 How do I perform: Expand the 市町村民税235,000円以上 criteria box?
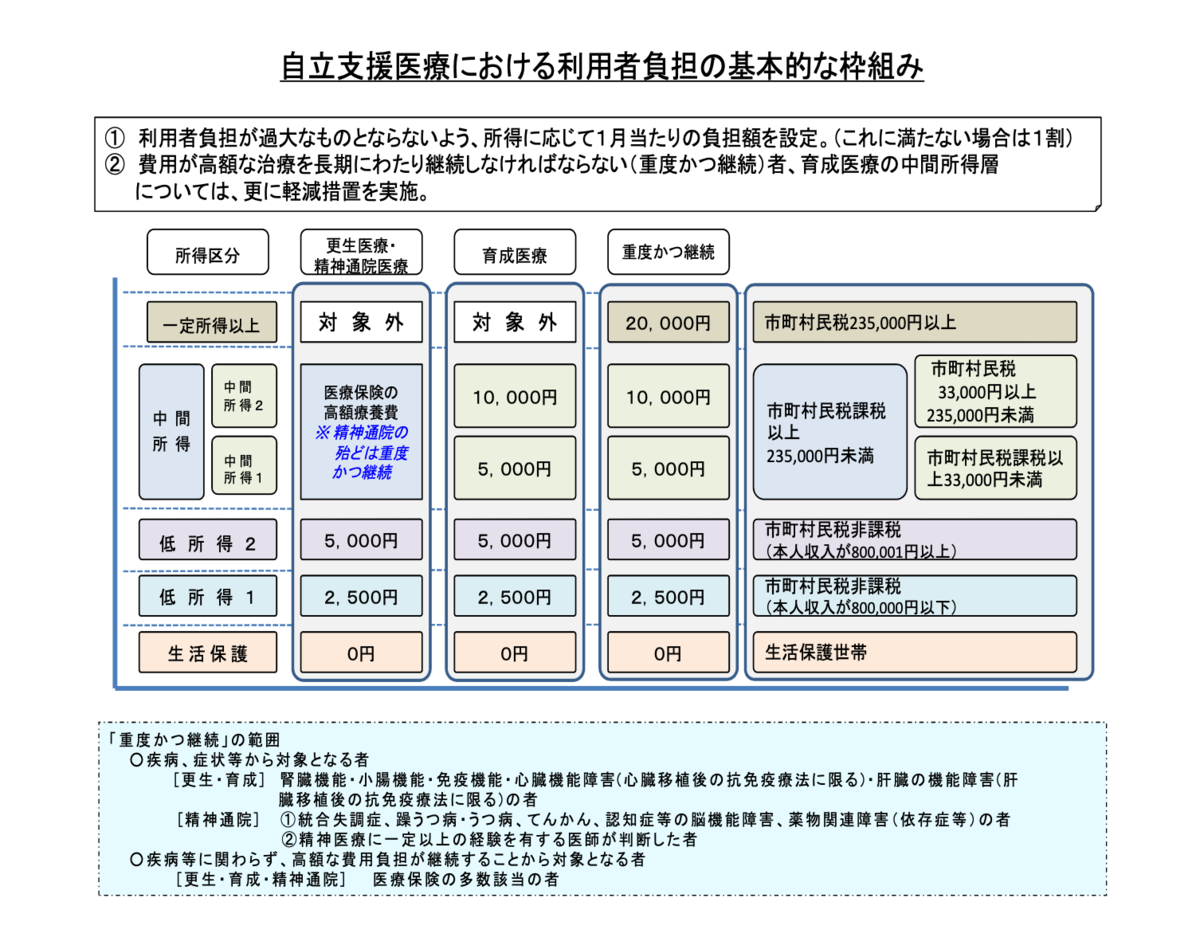(915, 322)
